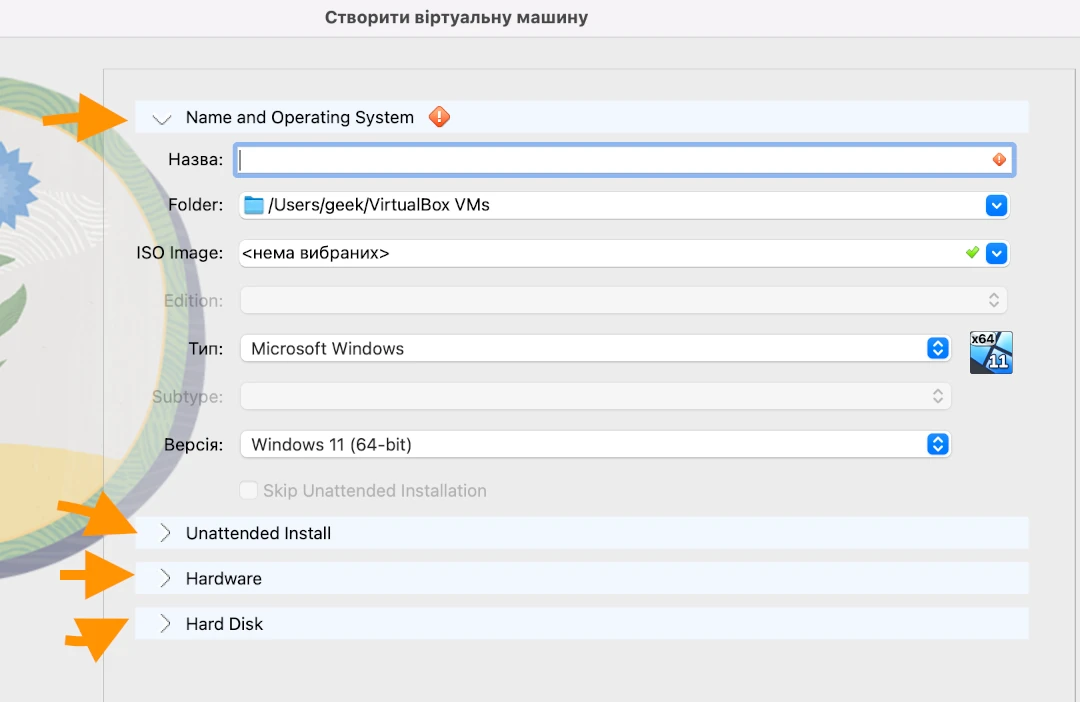Click the Версія: label
Image resolution: width=1080 pixels, height=702 pixels.
(194, 444)
